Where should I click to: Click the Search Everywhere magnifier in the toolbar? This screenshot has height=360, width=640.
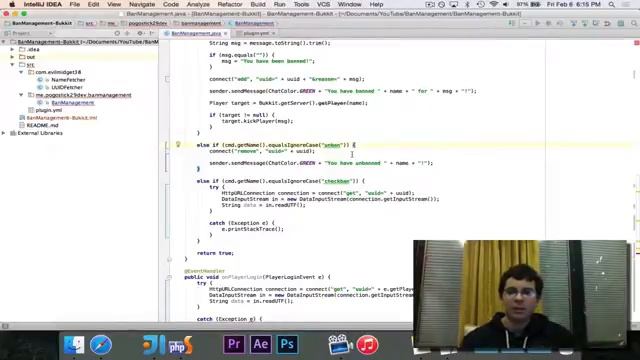point(634,23)
